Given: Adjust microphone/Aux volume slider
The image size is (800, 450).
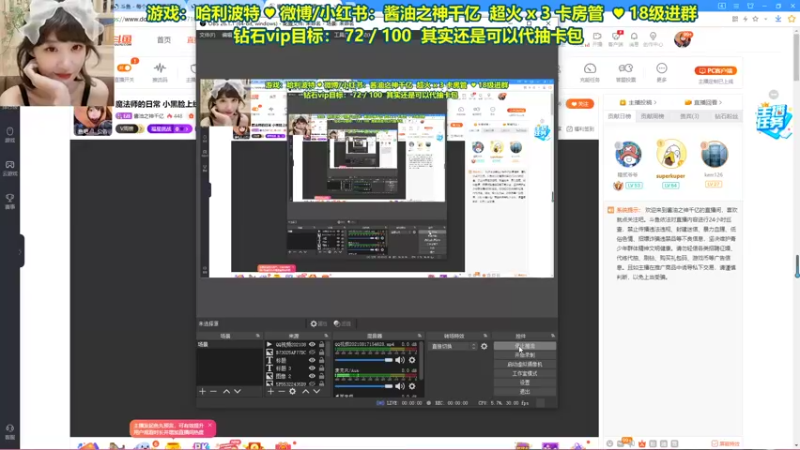Looking at the screenshot, I should tap(364, 386).
